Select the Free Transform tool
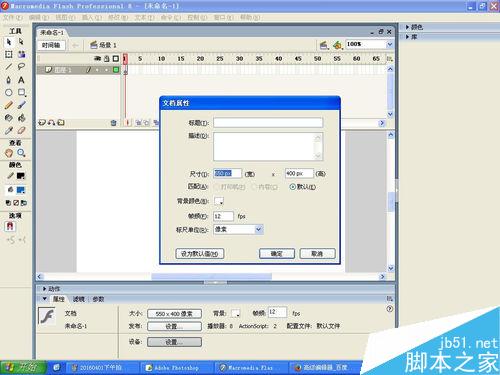The image size is (500, 375). tap(9, 54)
